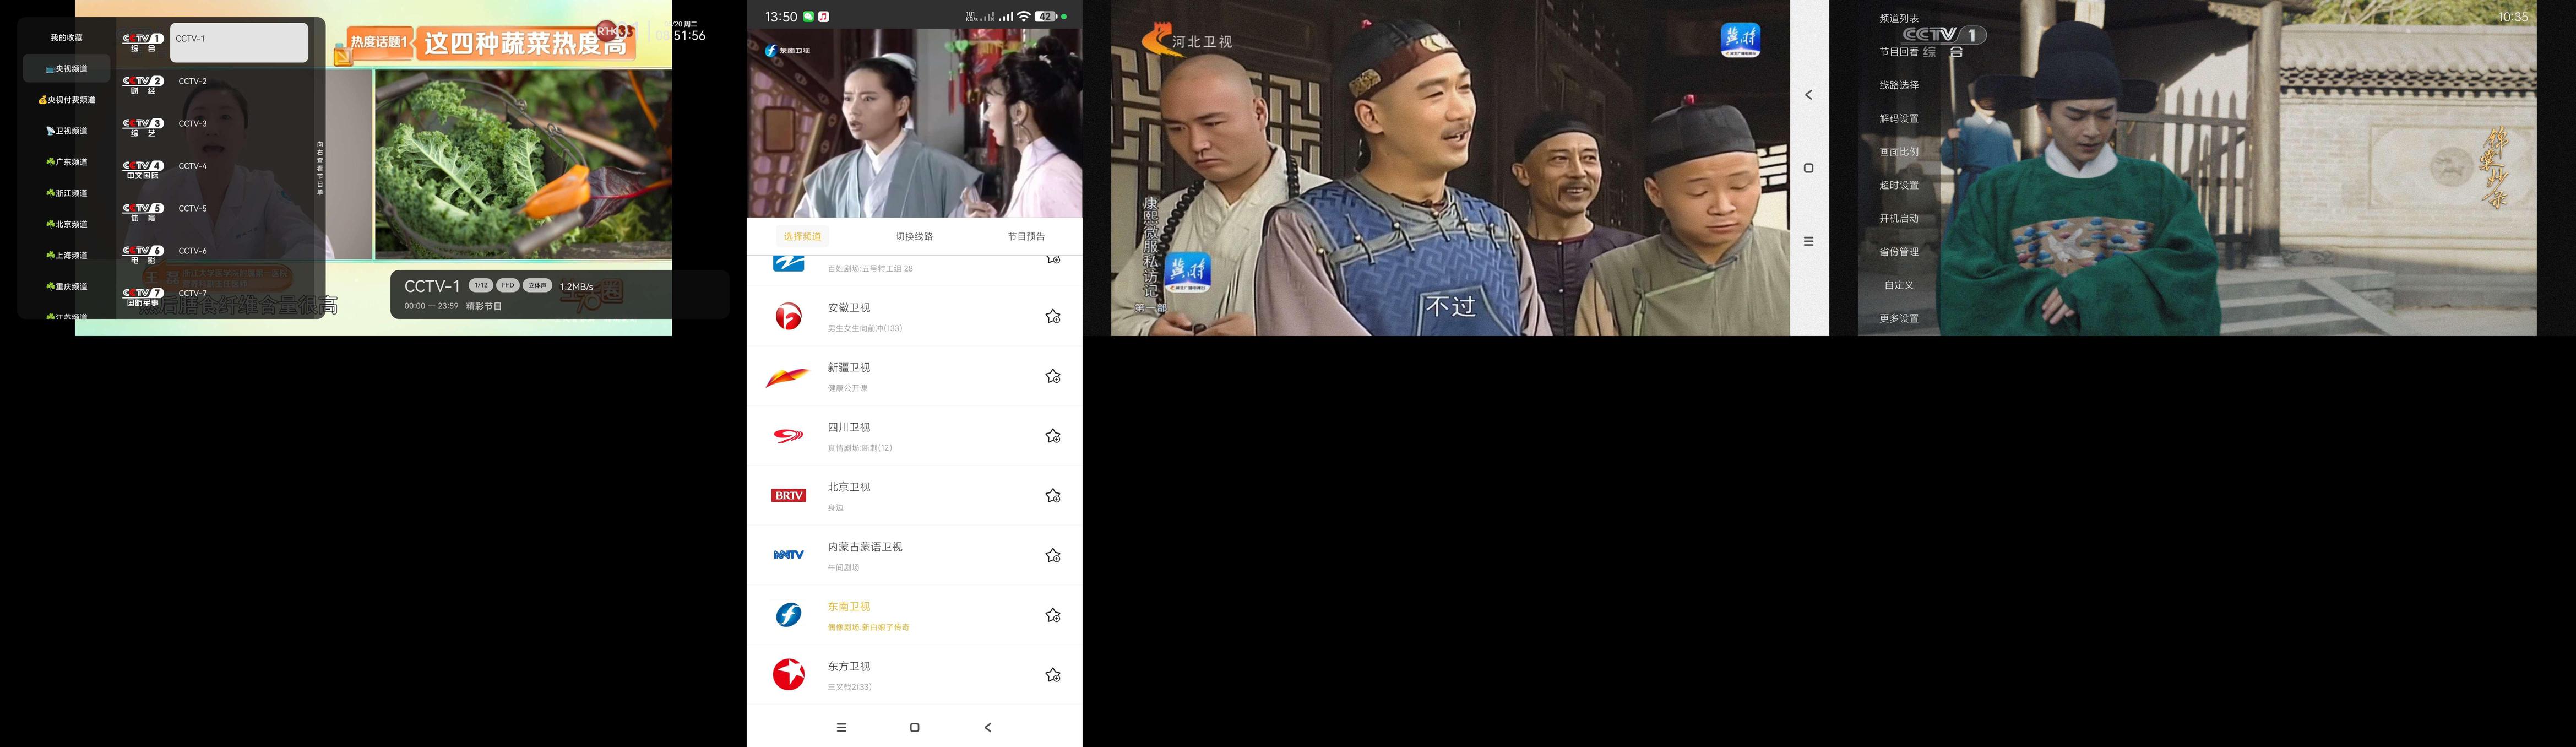This screenshot has height=747, width=2576.
Task: Tap the FHD quality badge on the CCTV-1 info bar
Action: pyautogui.click(x=508, y=286)
